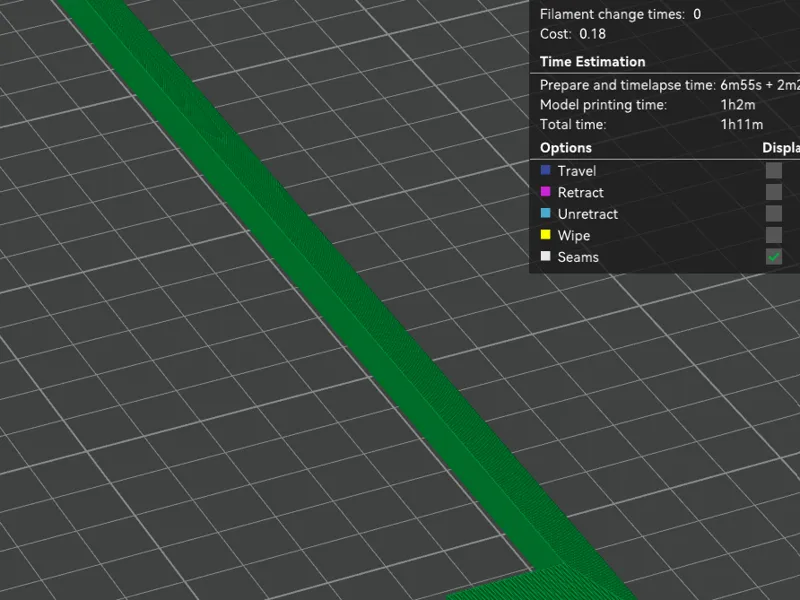This screenshot has width=800, height=600.
Task: Click the Filament change times value 0
Action: coord(697,14)
